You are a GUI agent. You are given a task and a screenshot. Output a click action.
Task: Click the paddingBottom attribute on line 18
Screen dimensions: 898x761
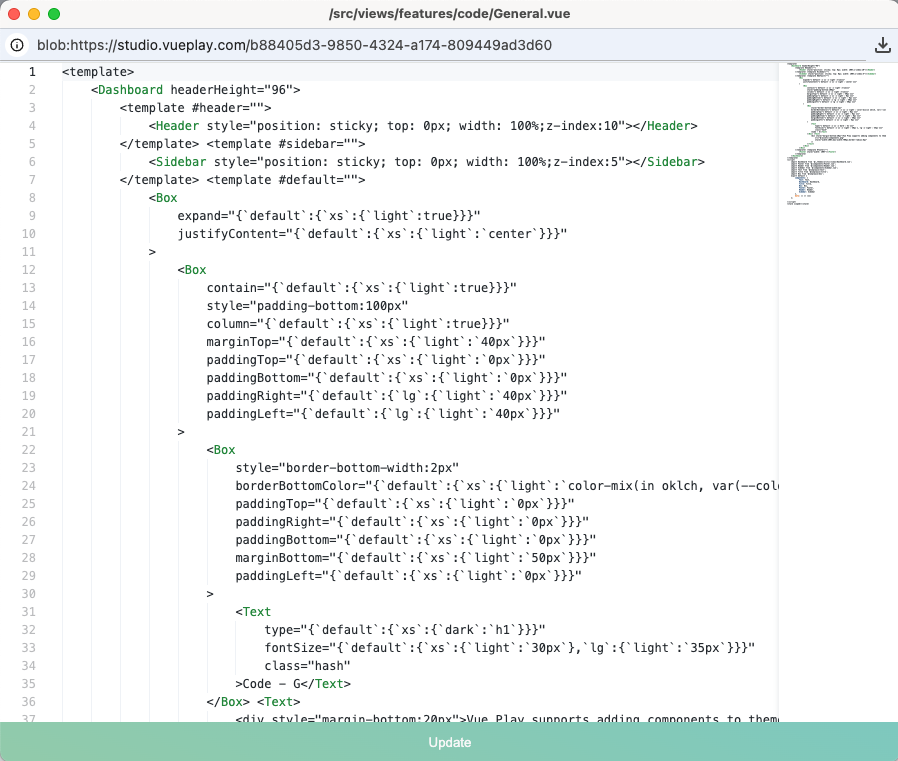click(387, 378)
